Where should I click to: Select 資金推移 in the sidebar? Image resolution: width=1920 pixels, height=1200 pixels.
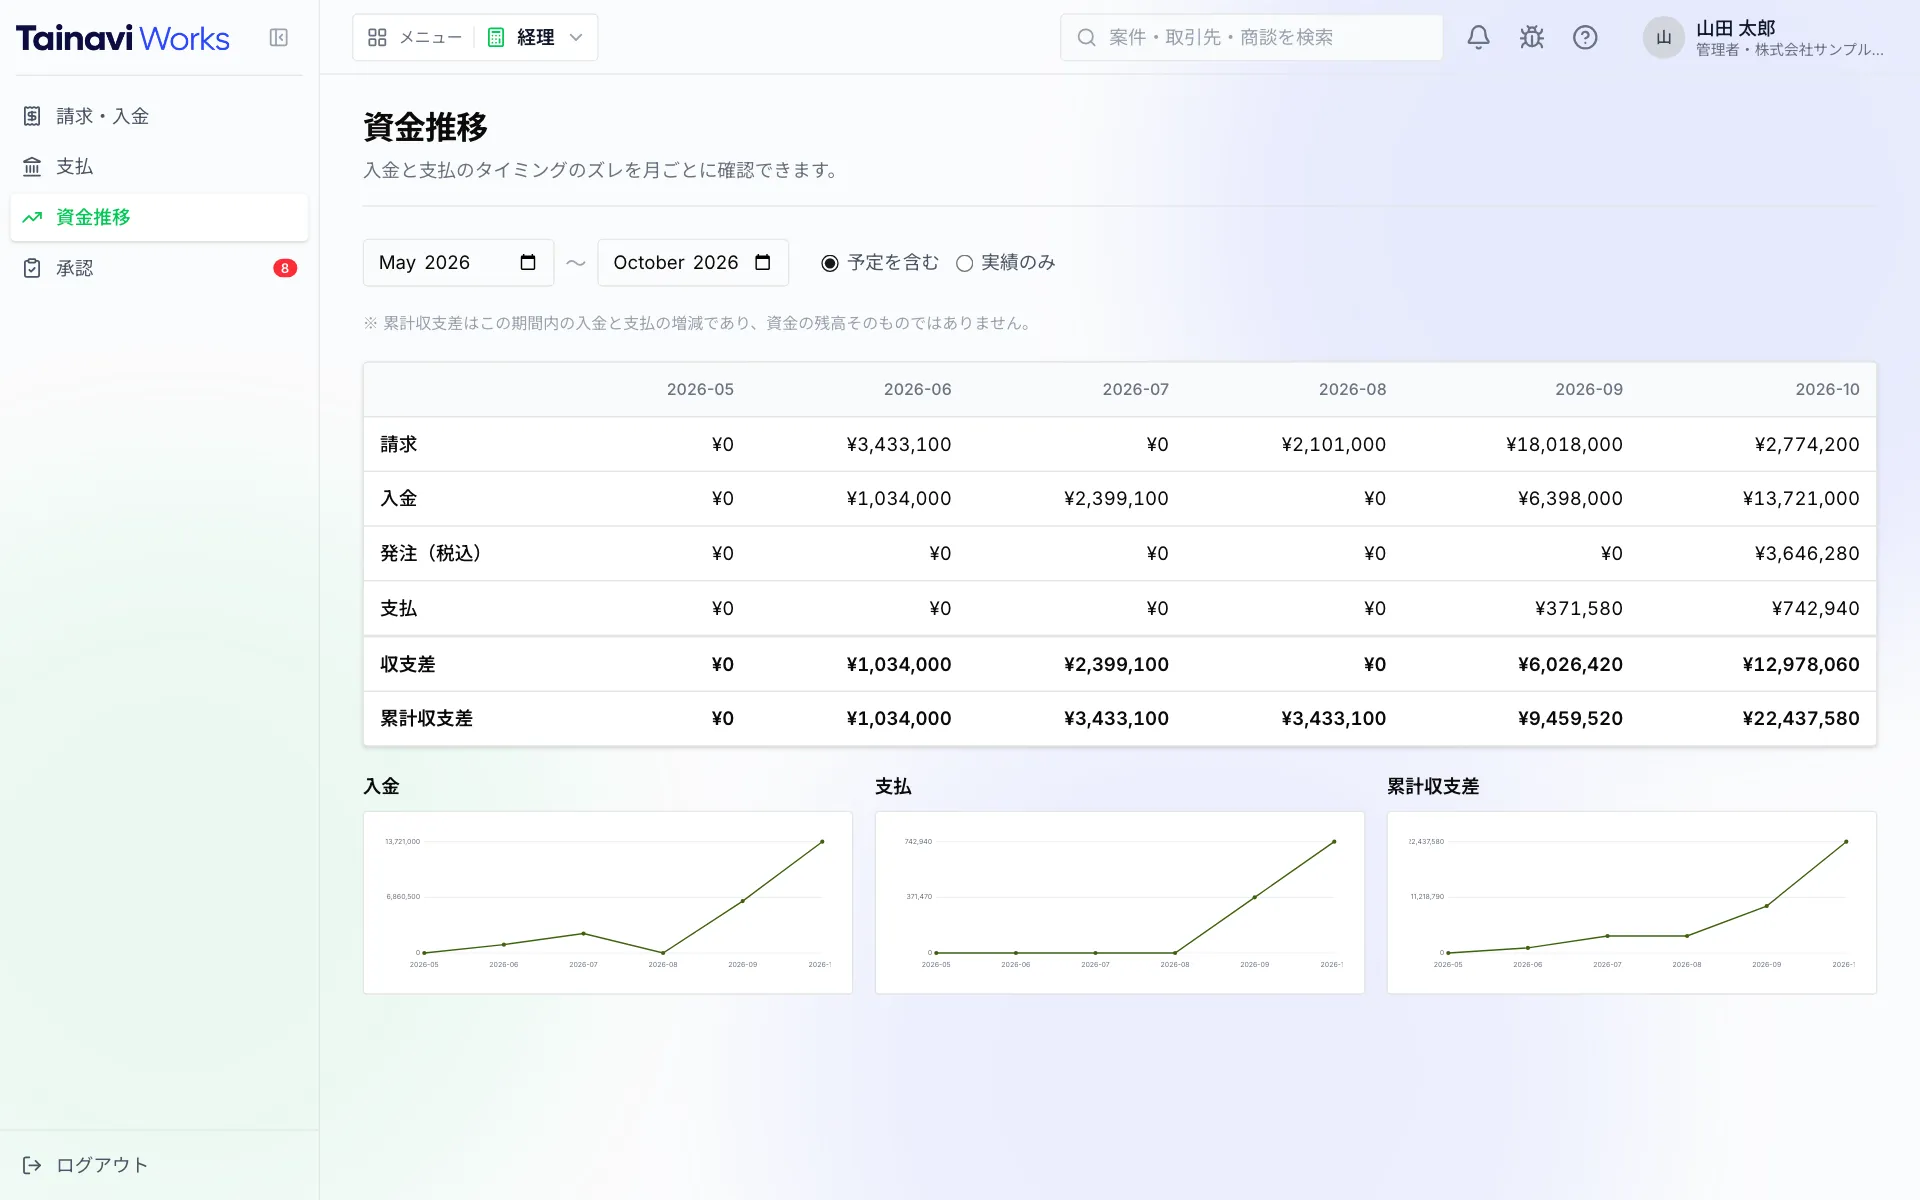point(159,217)
